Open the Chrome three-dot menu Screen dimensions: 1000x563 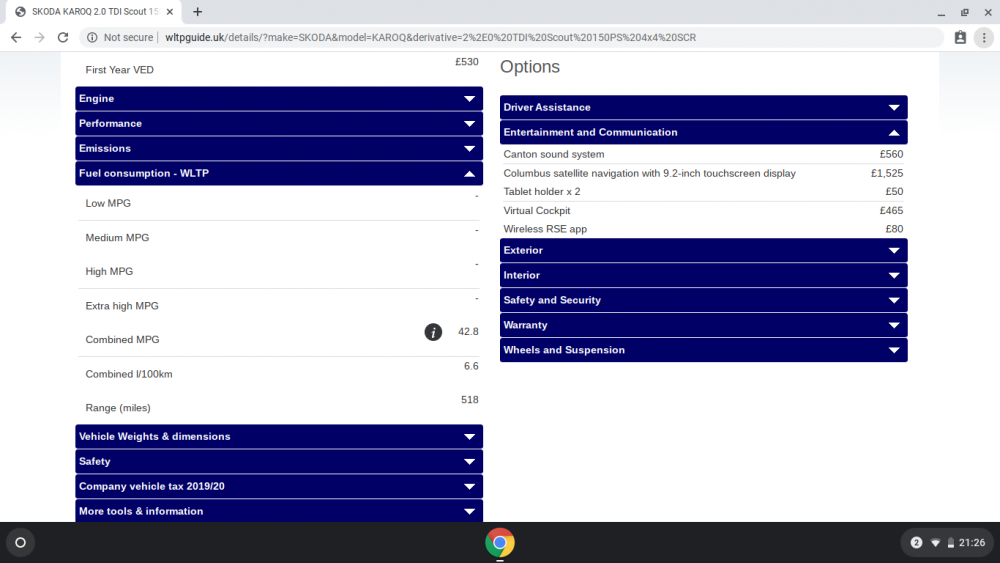[x=984, y=38]
